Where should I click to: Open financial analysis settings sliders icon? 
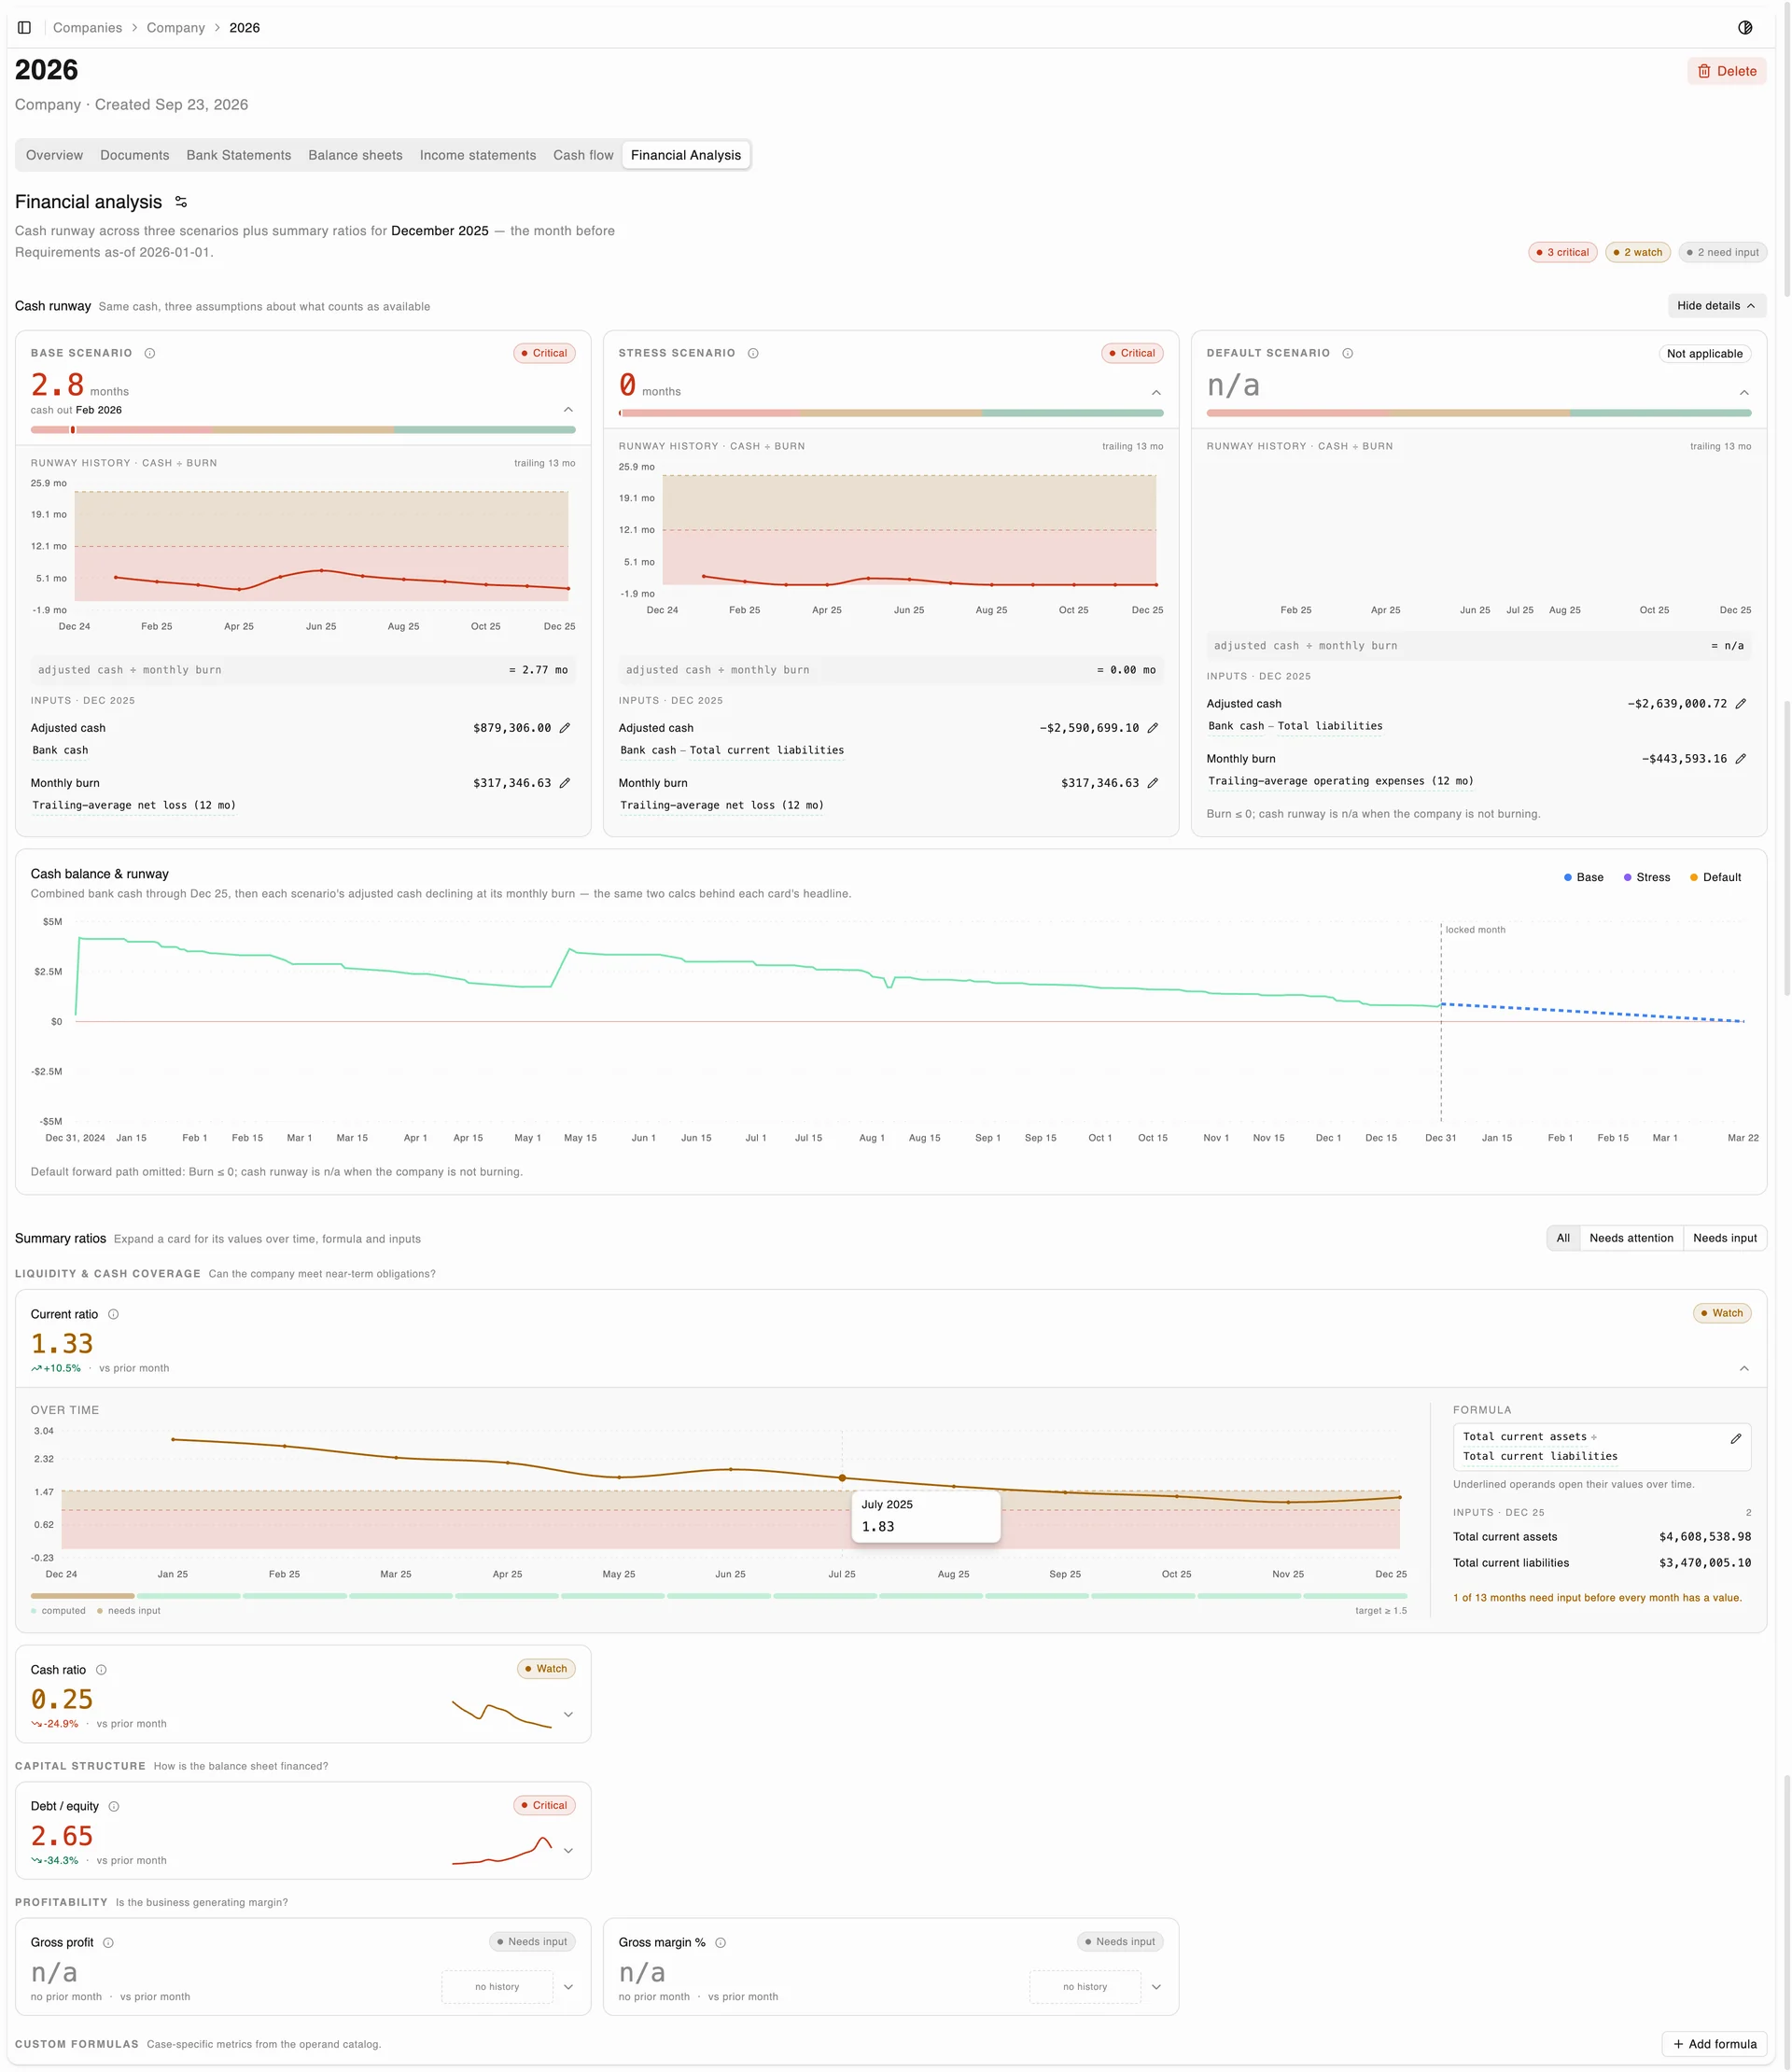tap(181, 202)
